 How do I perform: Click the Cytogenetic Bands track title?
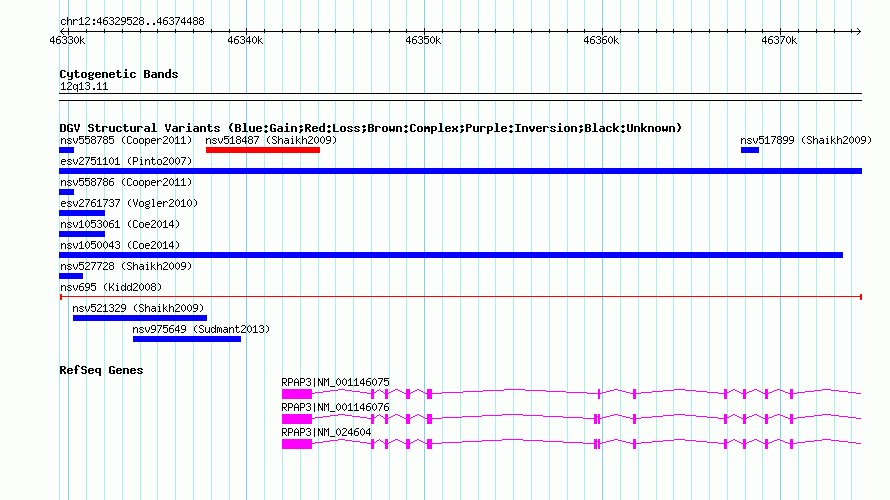[x=119, y=74]
